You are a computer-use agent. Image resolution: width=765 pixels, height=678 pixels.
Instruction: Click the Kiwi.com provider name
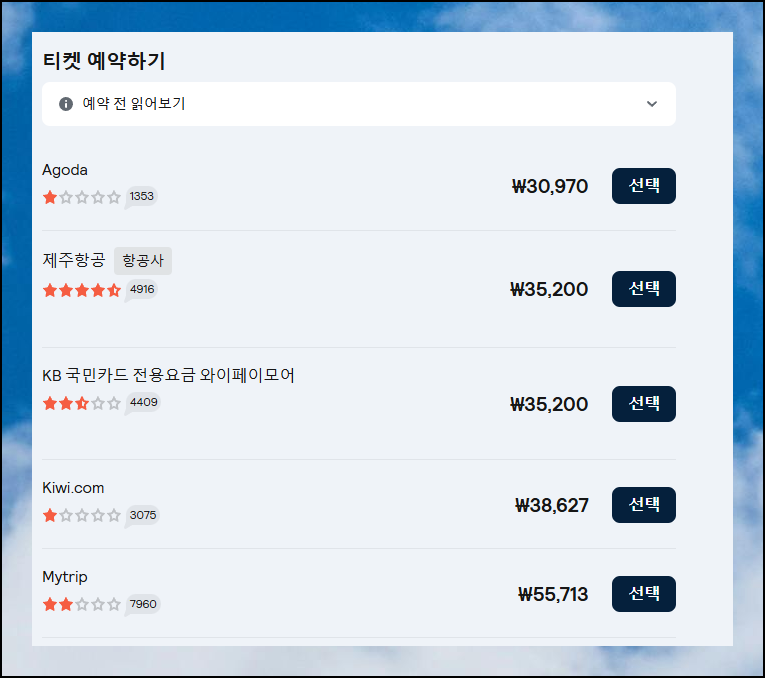pos(73,488)
